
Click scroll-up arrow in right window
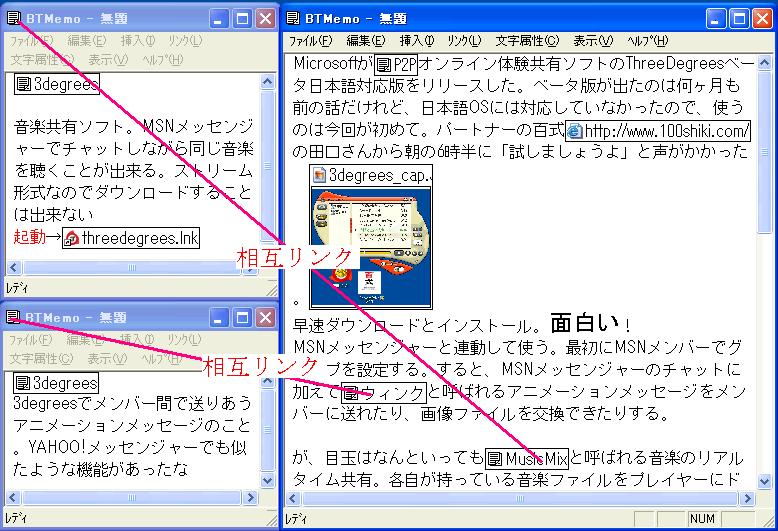pyautogui.click(x=765, y=63)
